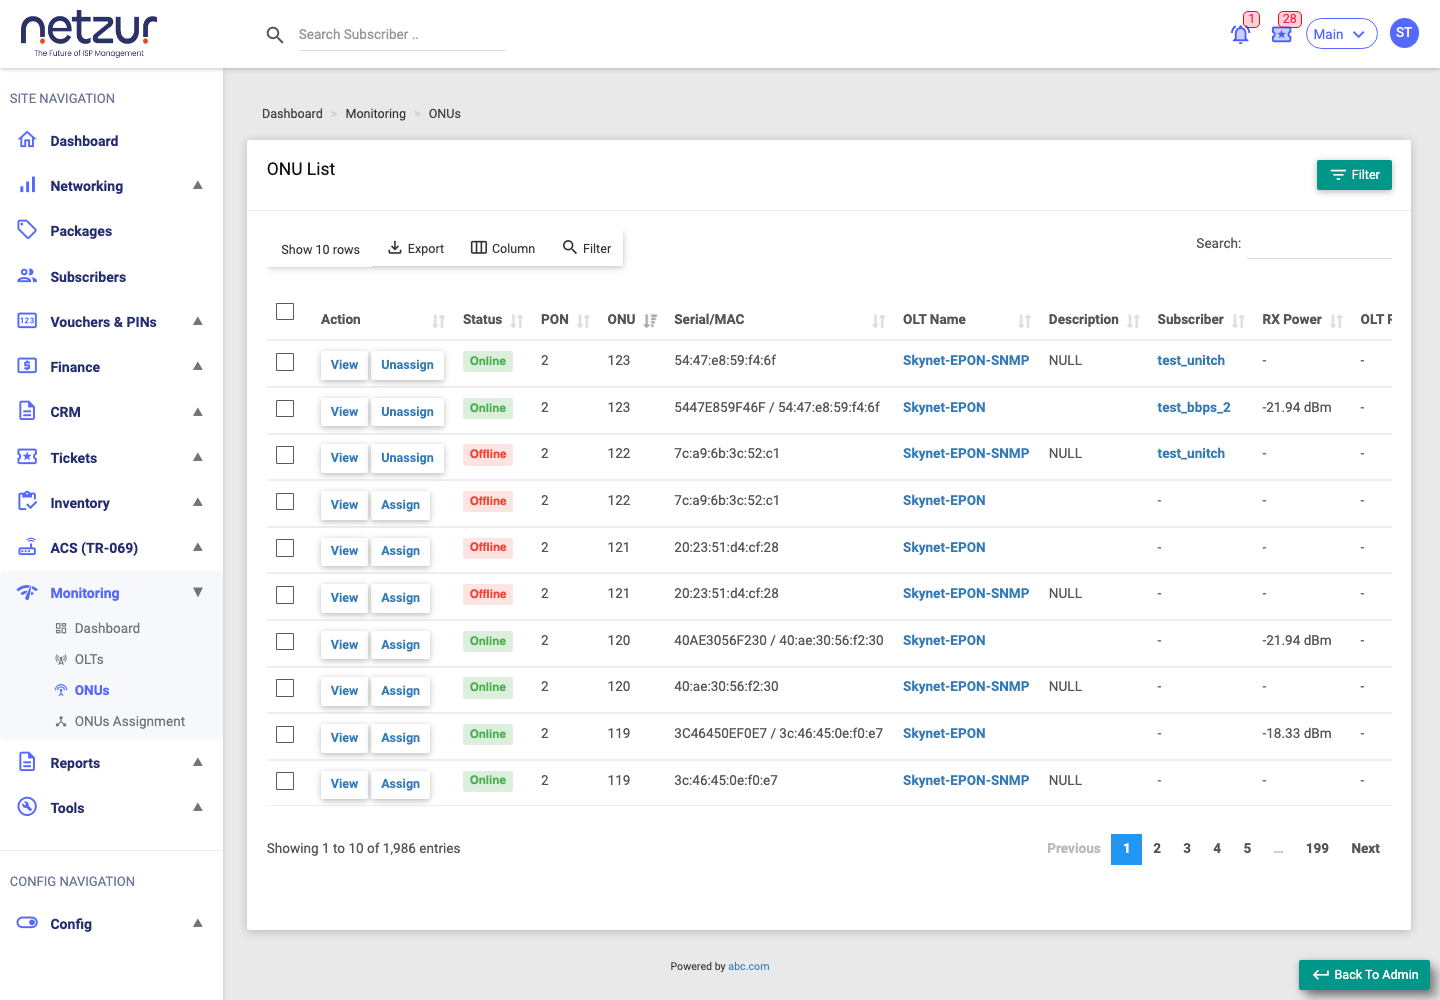Go to Next page

click(x=1365, y=848)
